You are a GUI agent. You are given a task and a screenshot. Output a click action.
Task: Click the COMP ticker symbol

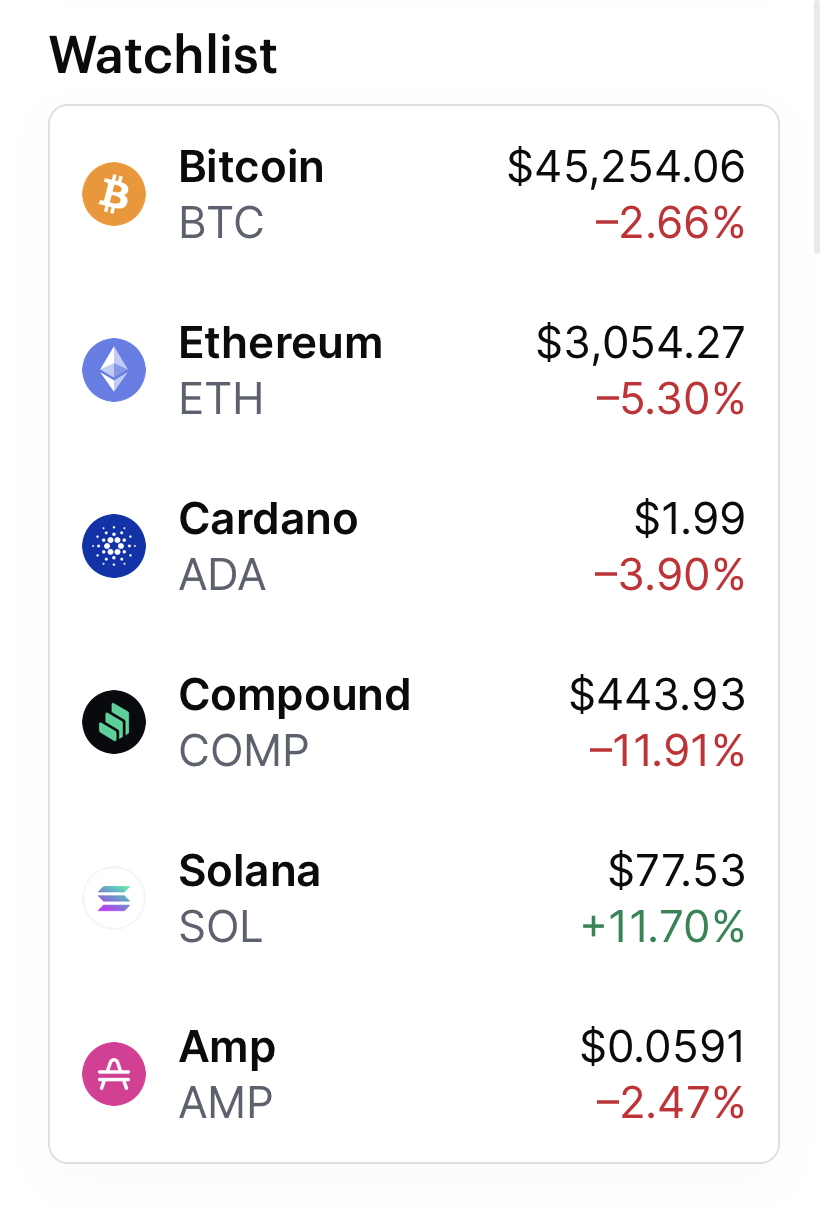[x=244, y=751]
